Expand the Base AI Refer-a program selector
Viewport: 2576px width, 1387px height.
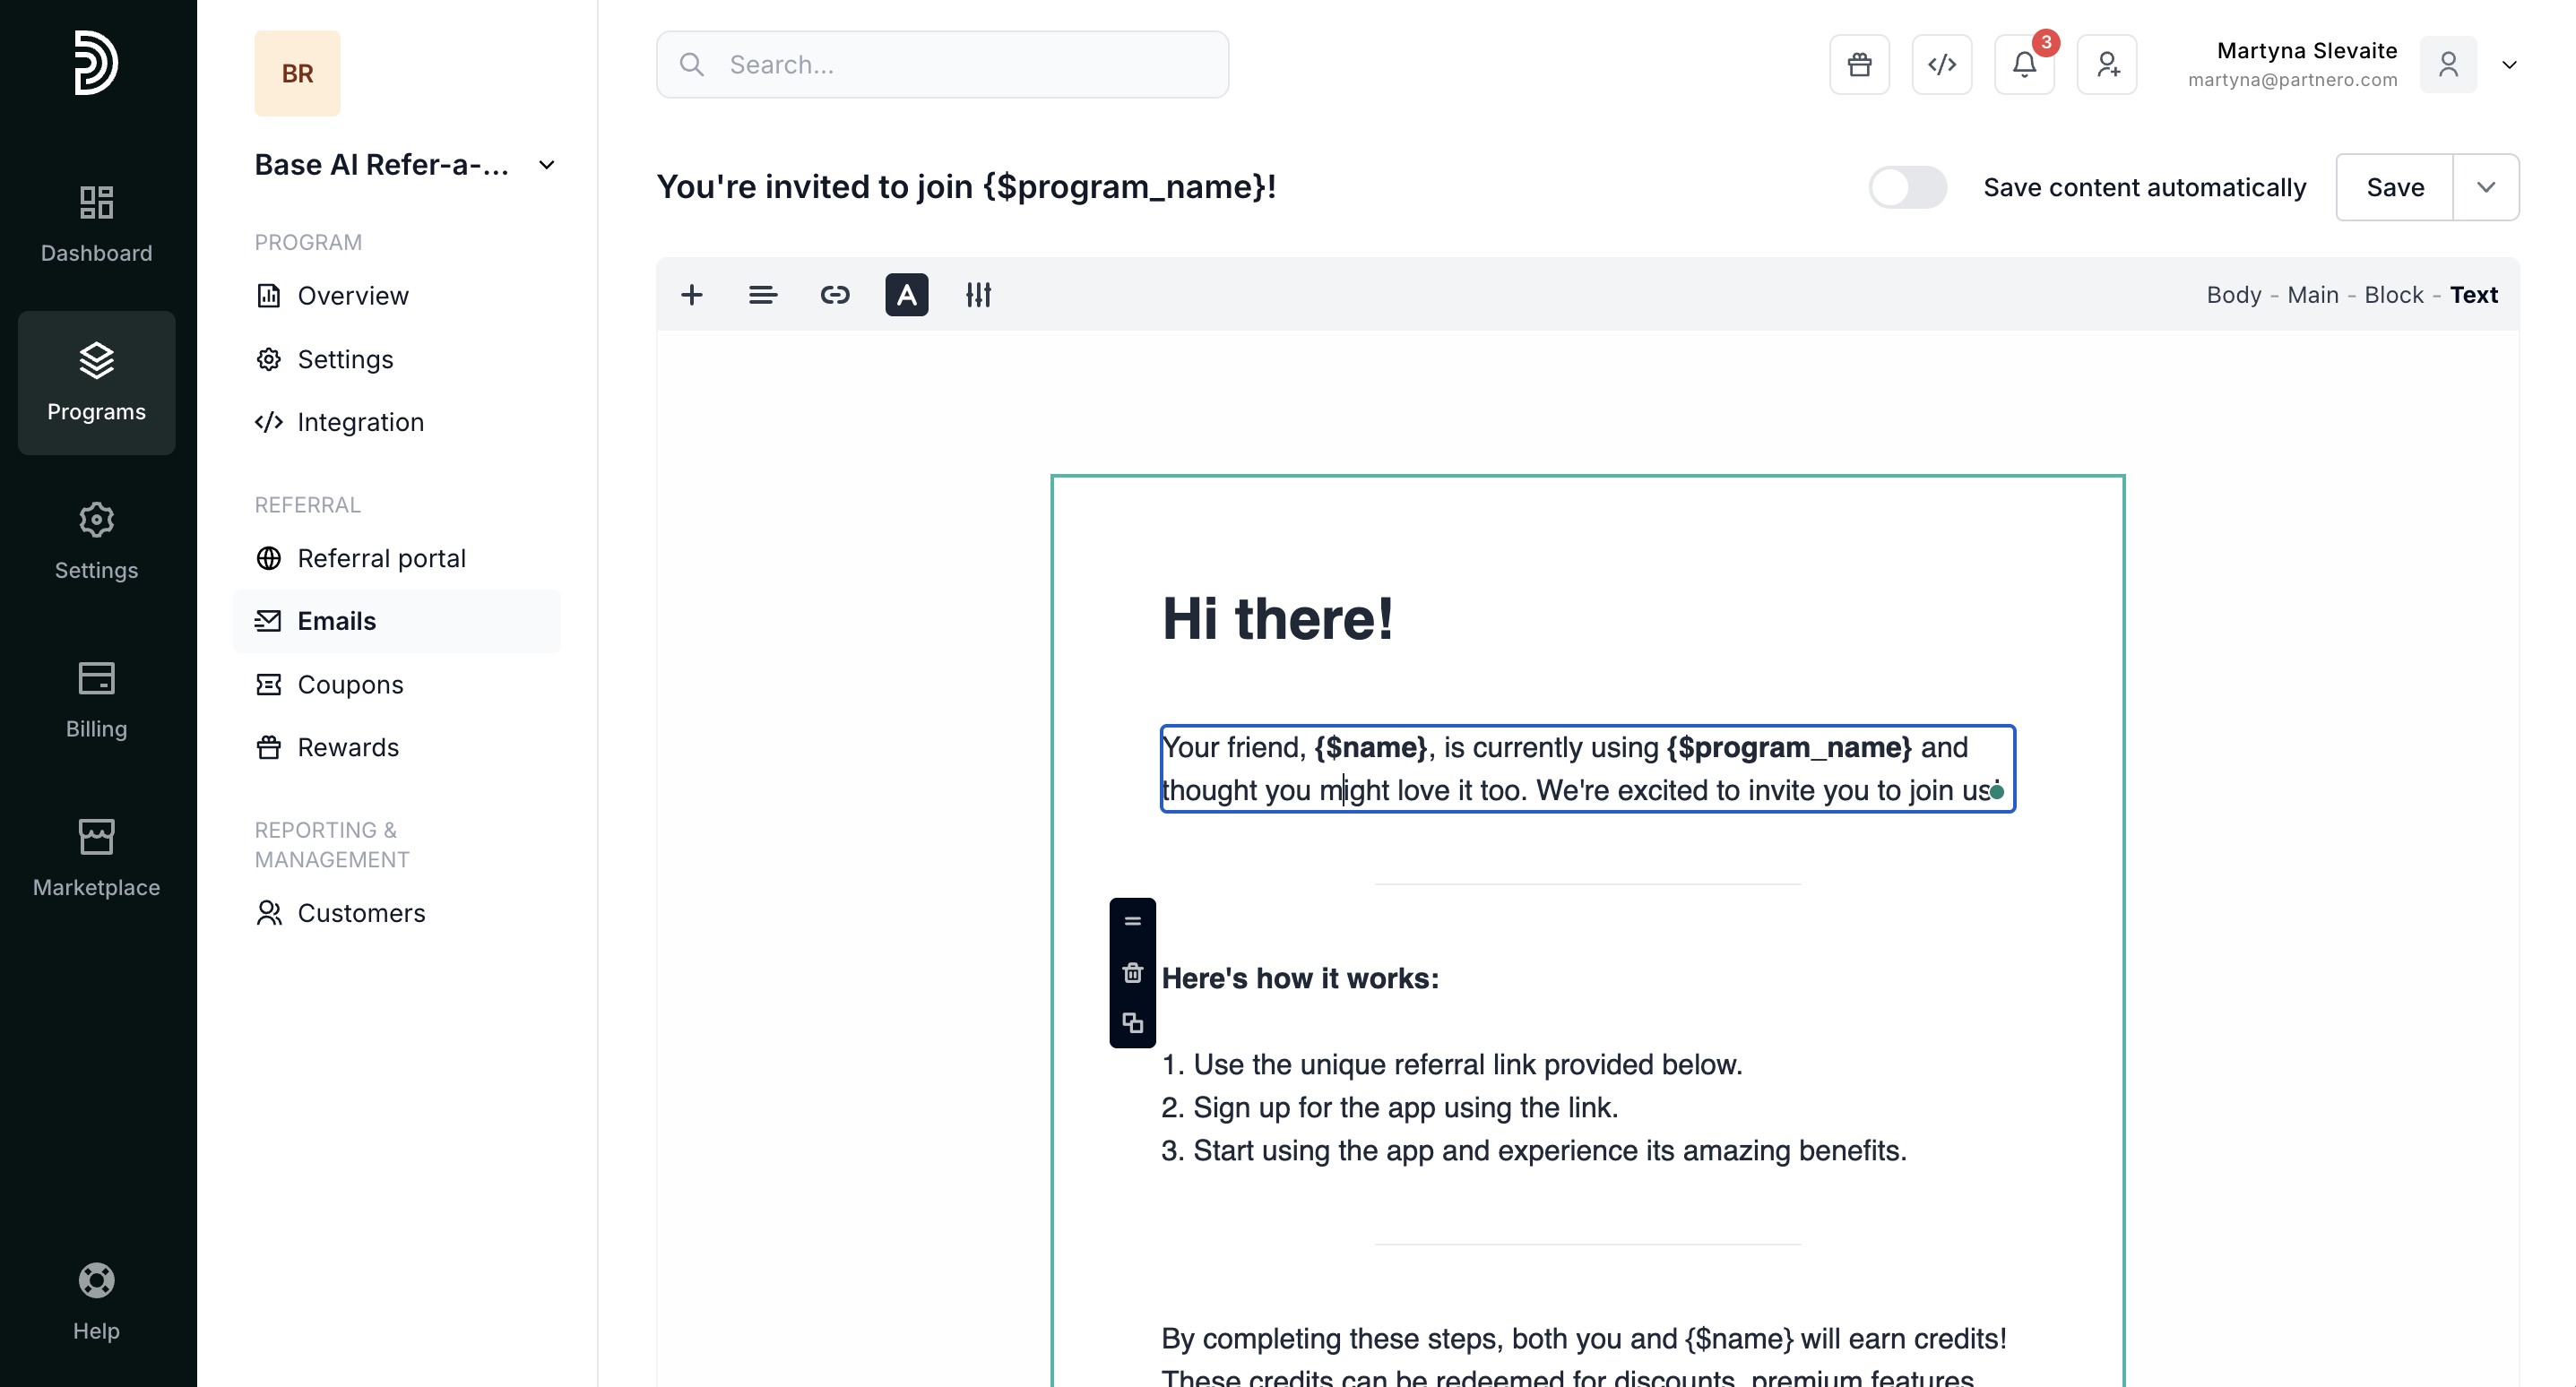(546, 165)
